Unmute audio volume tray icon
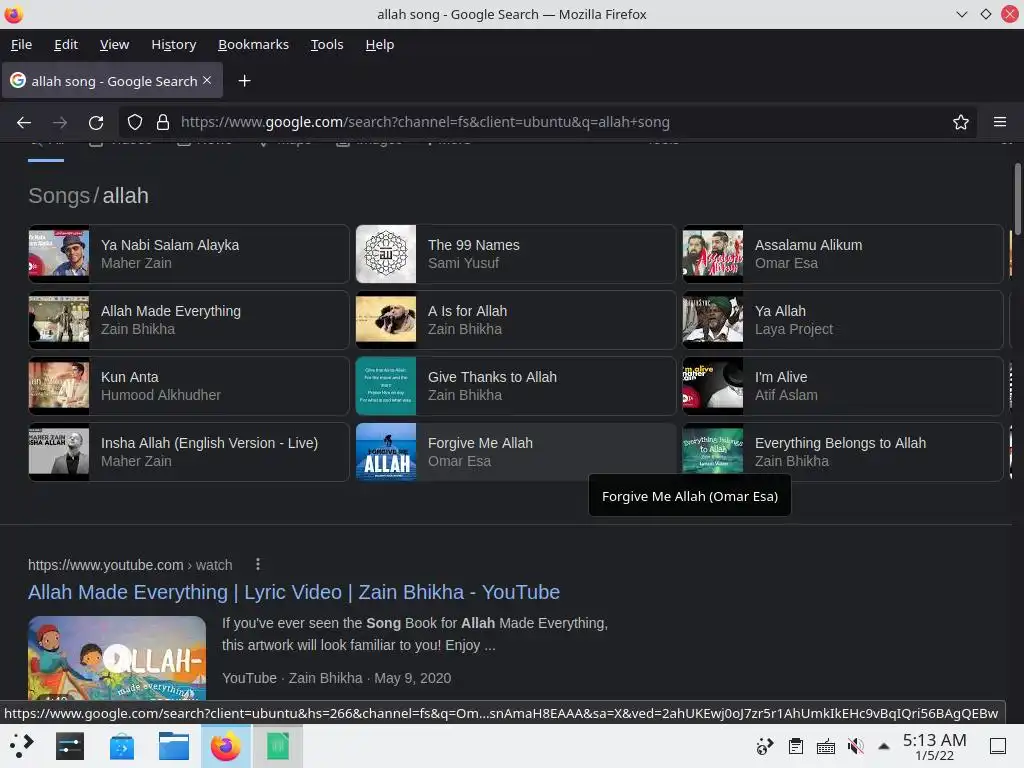The height and width of the screenshot is (768, 1024). (855, 746)
